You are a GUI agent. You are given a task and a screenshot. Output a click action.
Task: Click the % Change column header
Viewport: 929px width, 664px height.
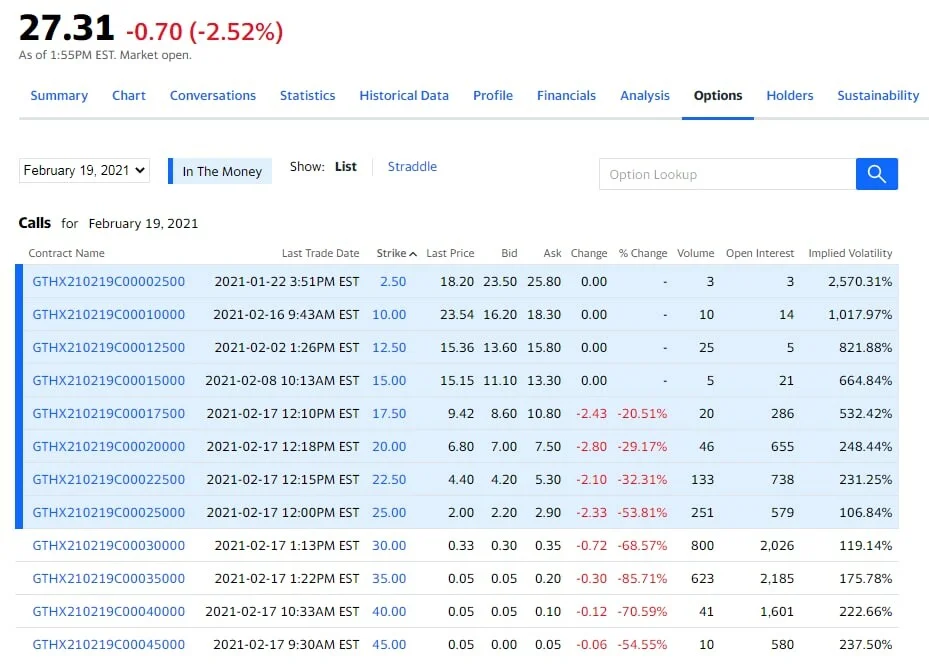coord(643,253)
